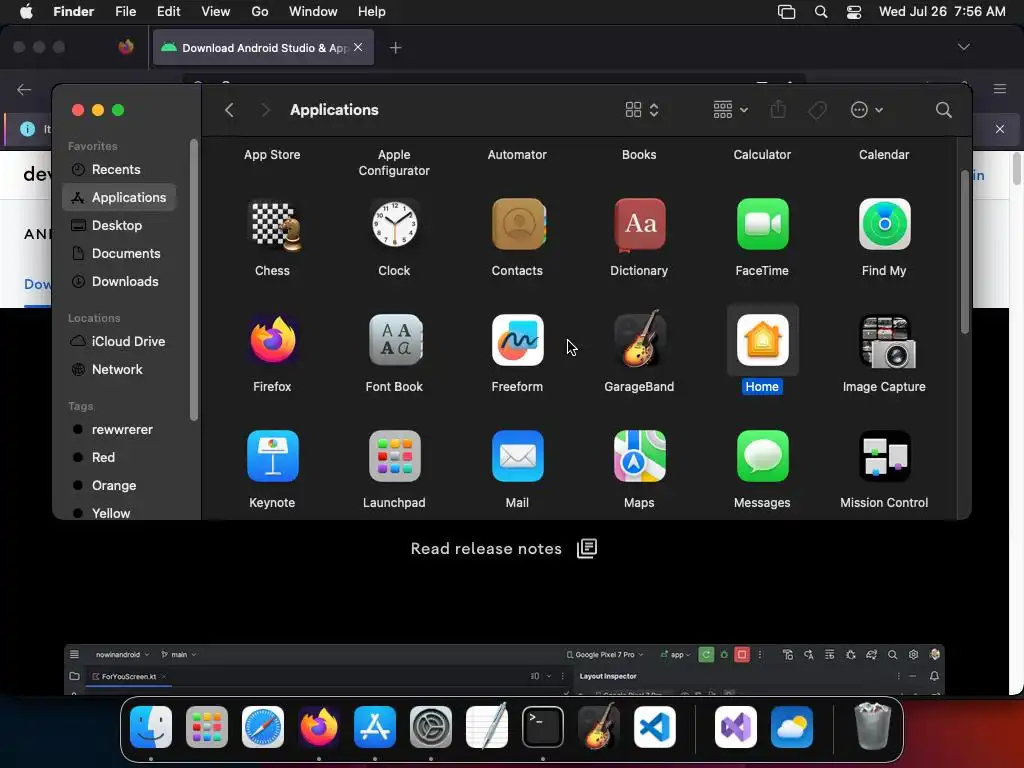Open the Clock app icon
1024x768 pixels.
tap(394, 224)
